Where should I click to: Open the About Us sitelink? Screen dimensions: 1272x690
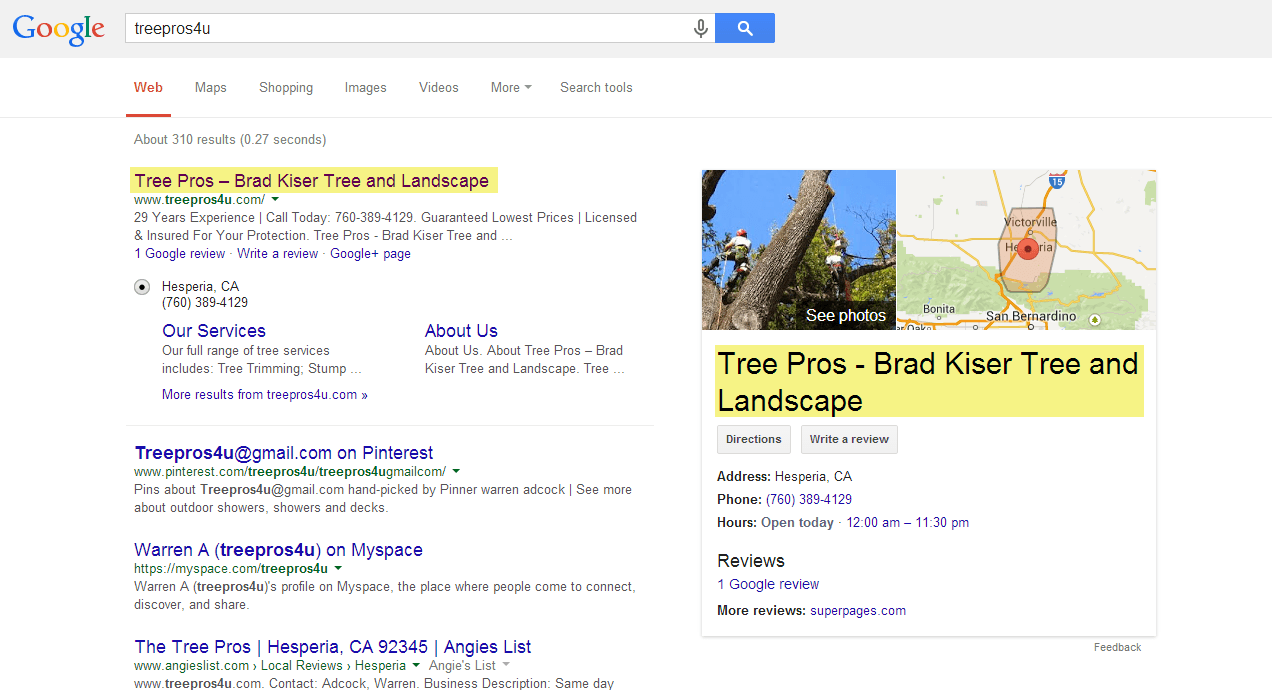tap(461, 331)
